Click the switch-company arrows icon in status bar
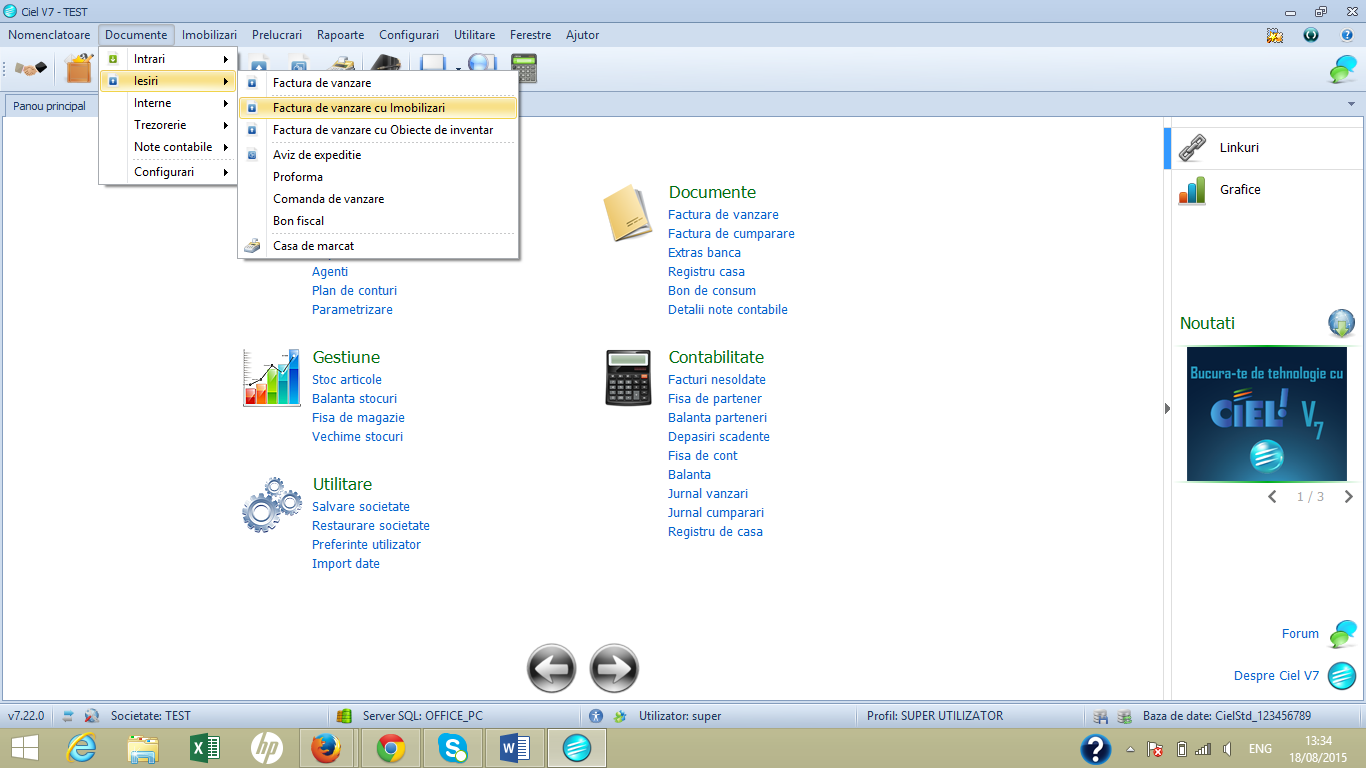 point(68,716)
